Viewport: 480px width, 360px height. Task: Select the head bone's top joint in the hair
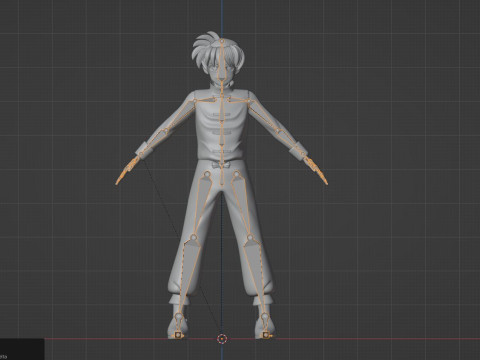click(222, 41)
